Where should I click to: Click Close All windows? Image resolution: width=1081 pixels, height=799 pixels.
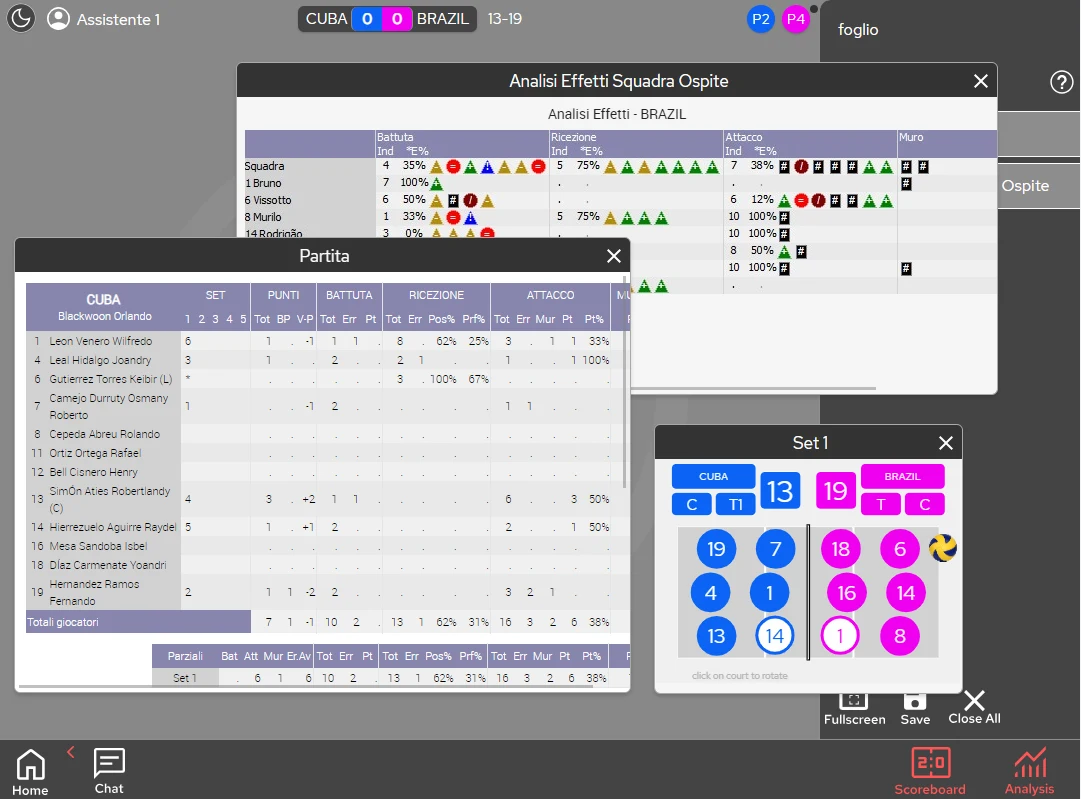(x=974, y=707)
